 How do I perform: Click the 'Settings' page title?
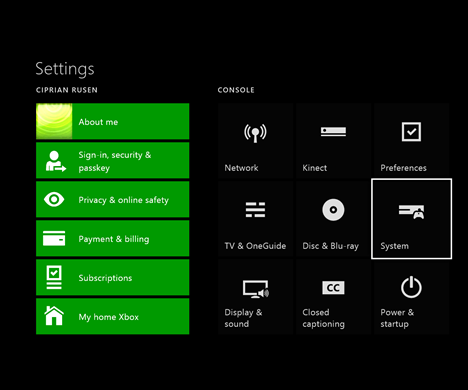tap(65, 69)
